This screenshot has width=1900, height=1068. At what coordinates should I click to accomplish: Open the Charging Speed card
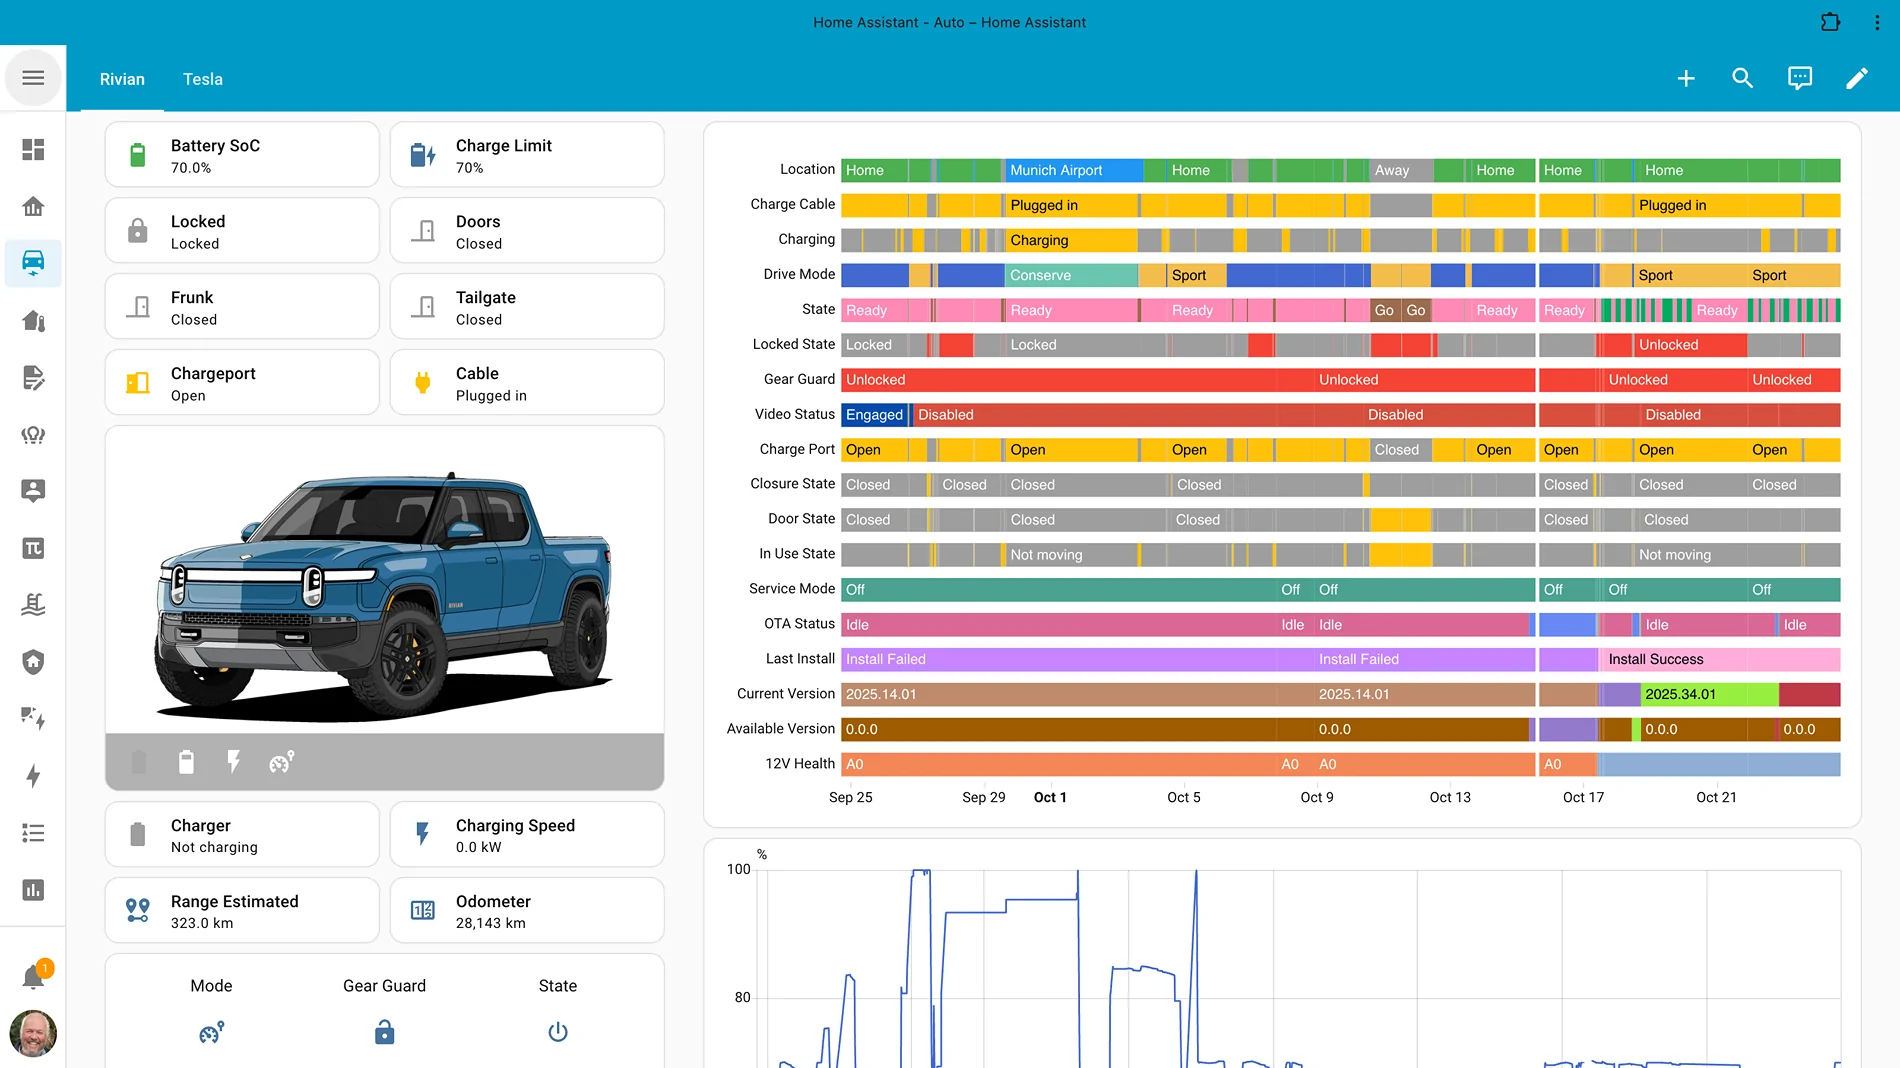coord(527,835)
